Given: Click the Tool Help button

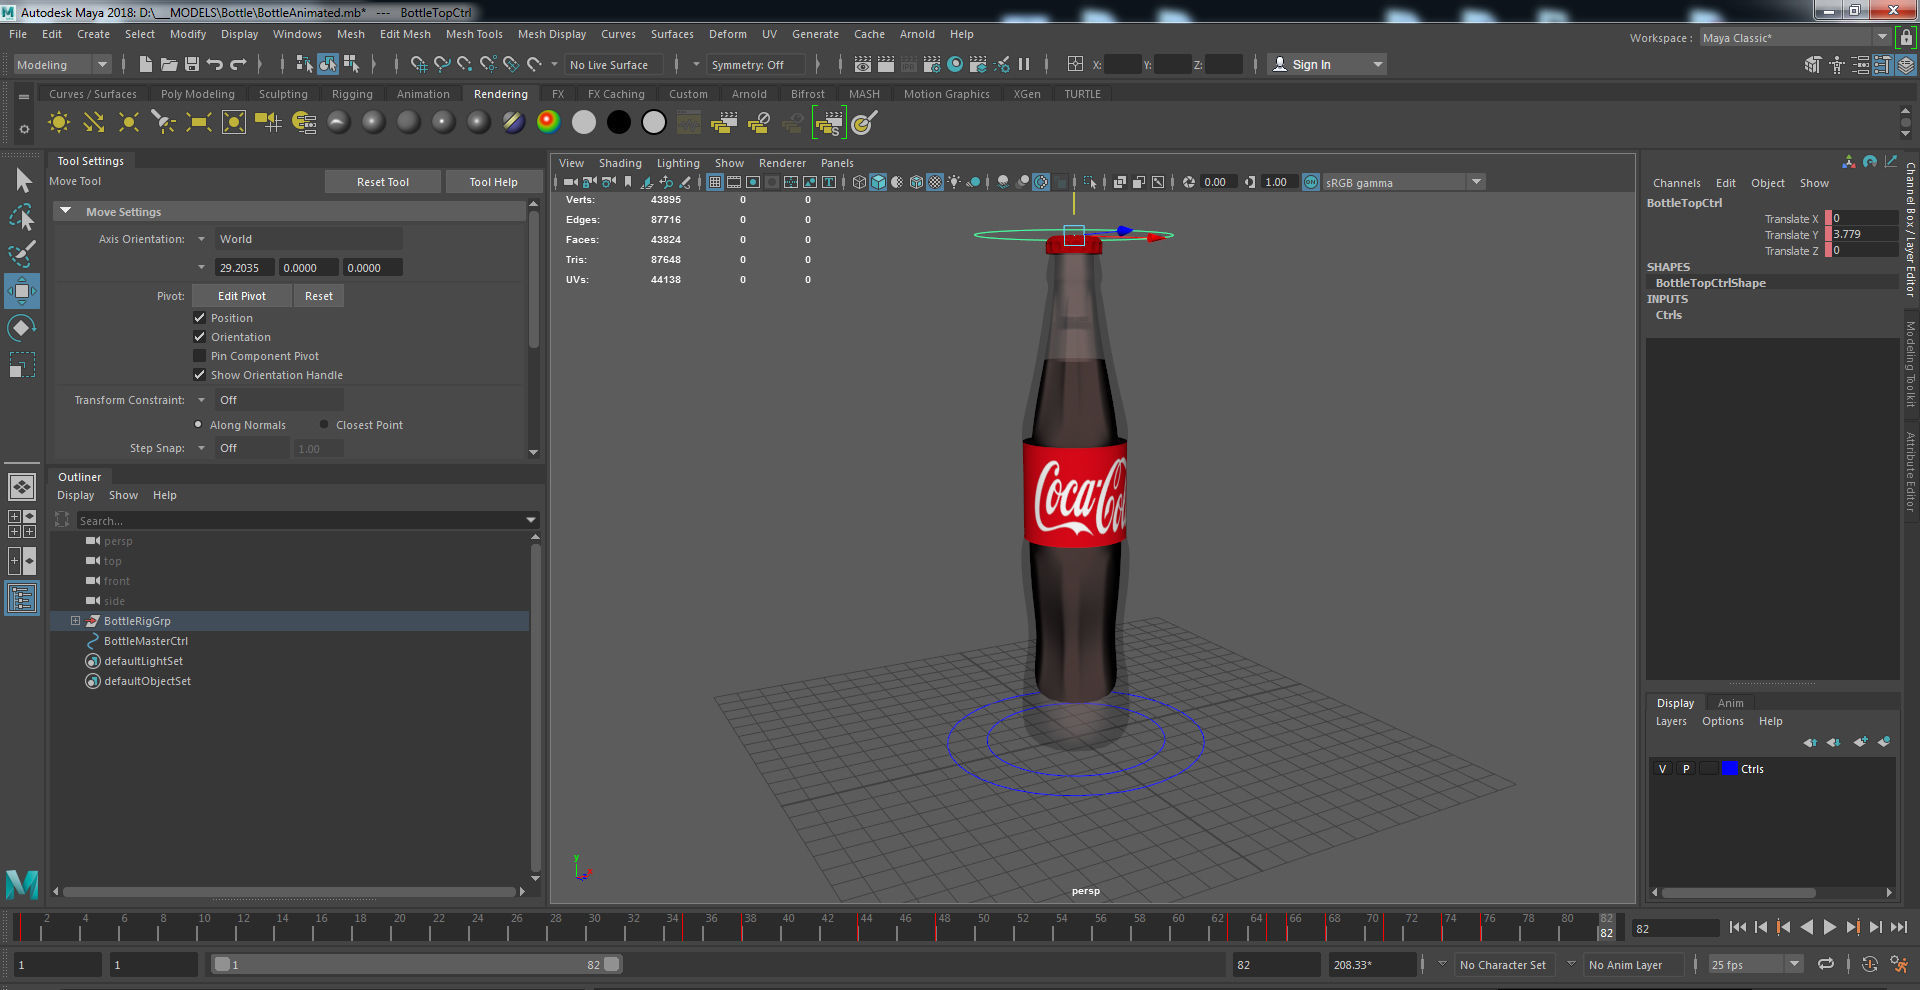Looking at the screenshot, I should click(x=493, y=182).
